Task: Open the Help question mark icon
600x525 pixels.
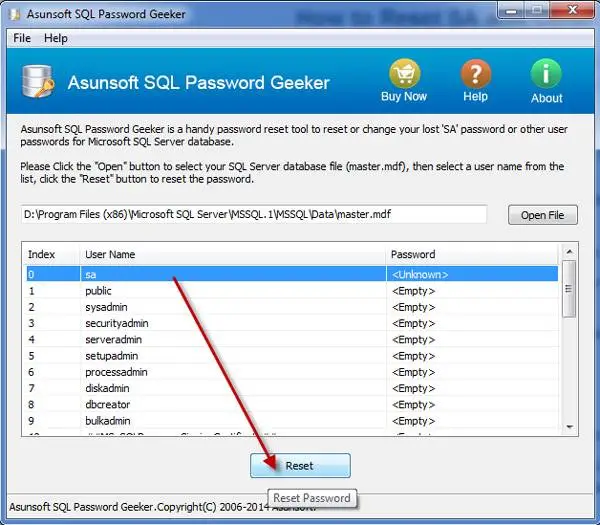Action: [476, 73]
